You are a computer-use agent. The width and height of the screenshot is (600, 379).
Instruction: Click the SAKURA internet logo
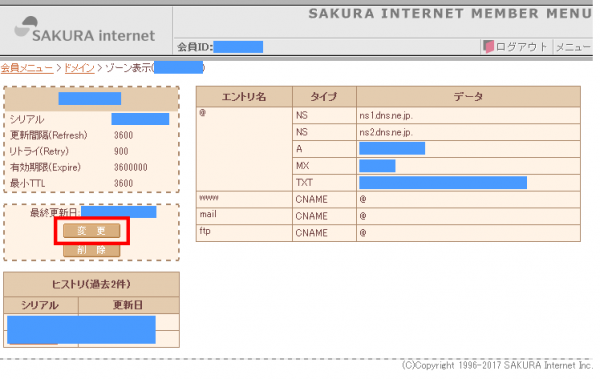(85, 30)
